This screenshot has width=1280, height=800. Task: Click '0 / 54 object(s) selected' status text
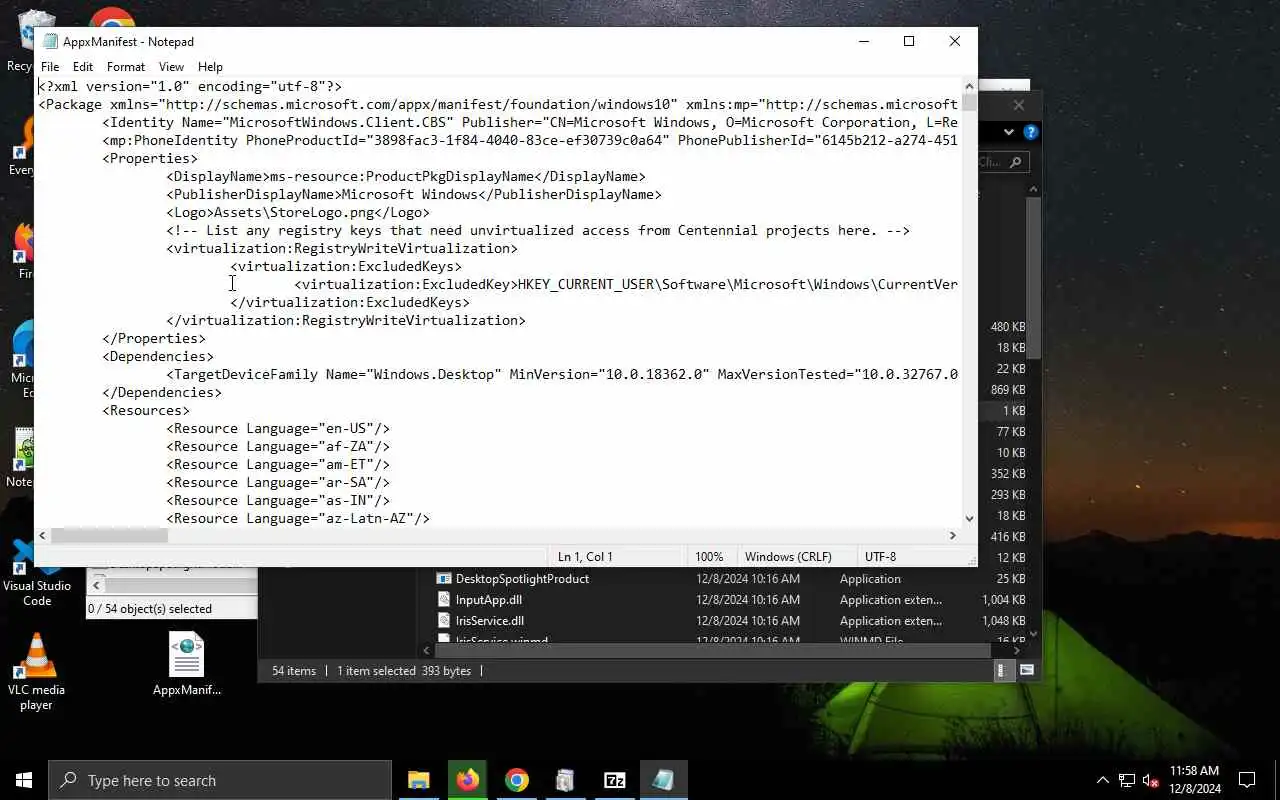[x=150, y=608]
